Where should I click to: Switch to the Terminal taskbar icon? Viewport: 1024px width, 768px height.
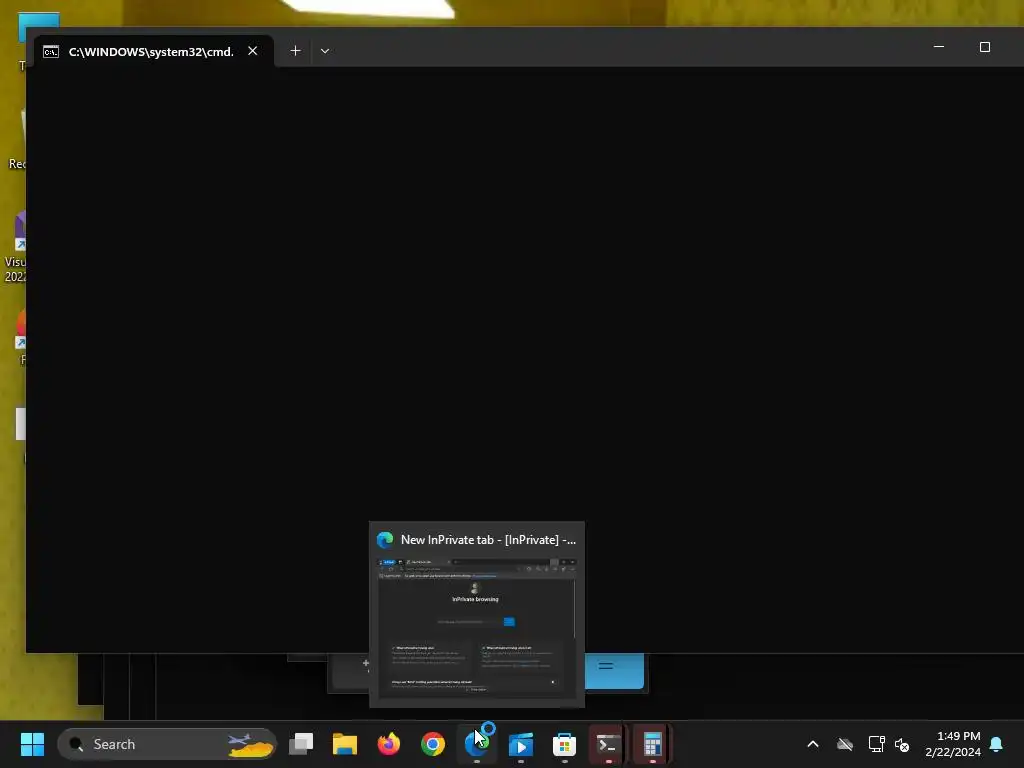(x=608, y=744)
